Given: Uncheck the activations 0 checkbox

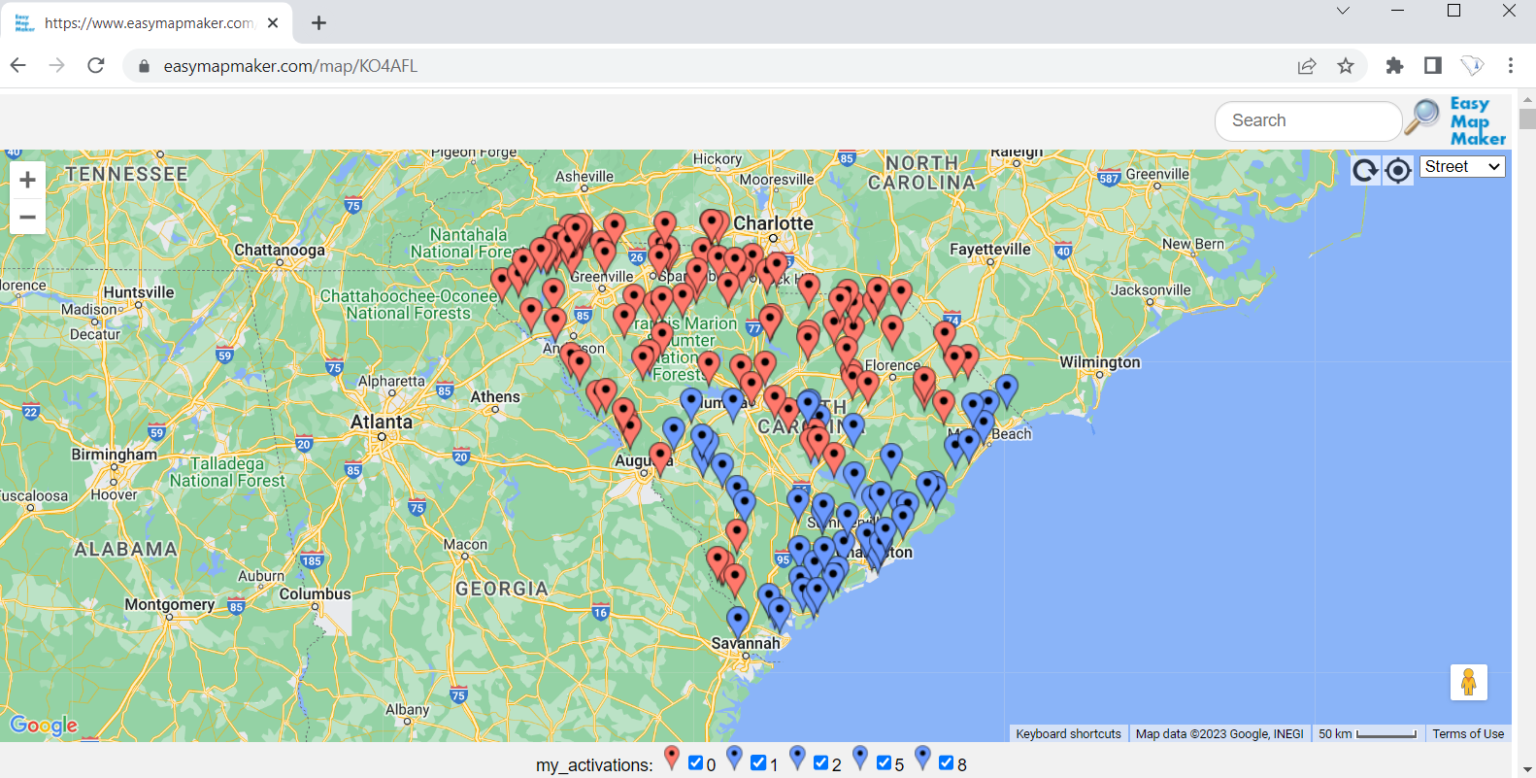Looking at the screenshot, I should [x=696, y=763].
